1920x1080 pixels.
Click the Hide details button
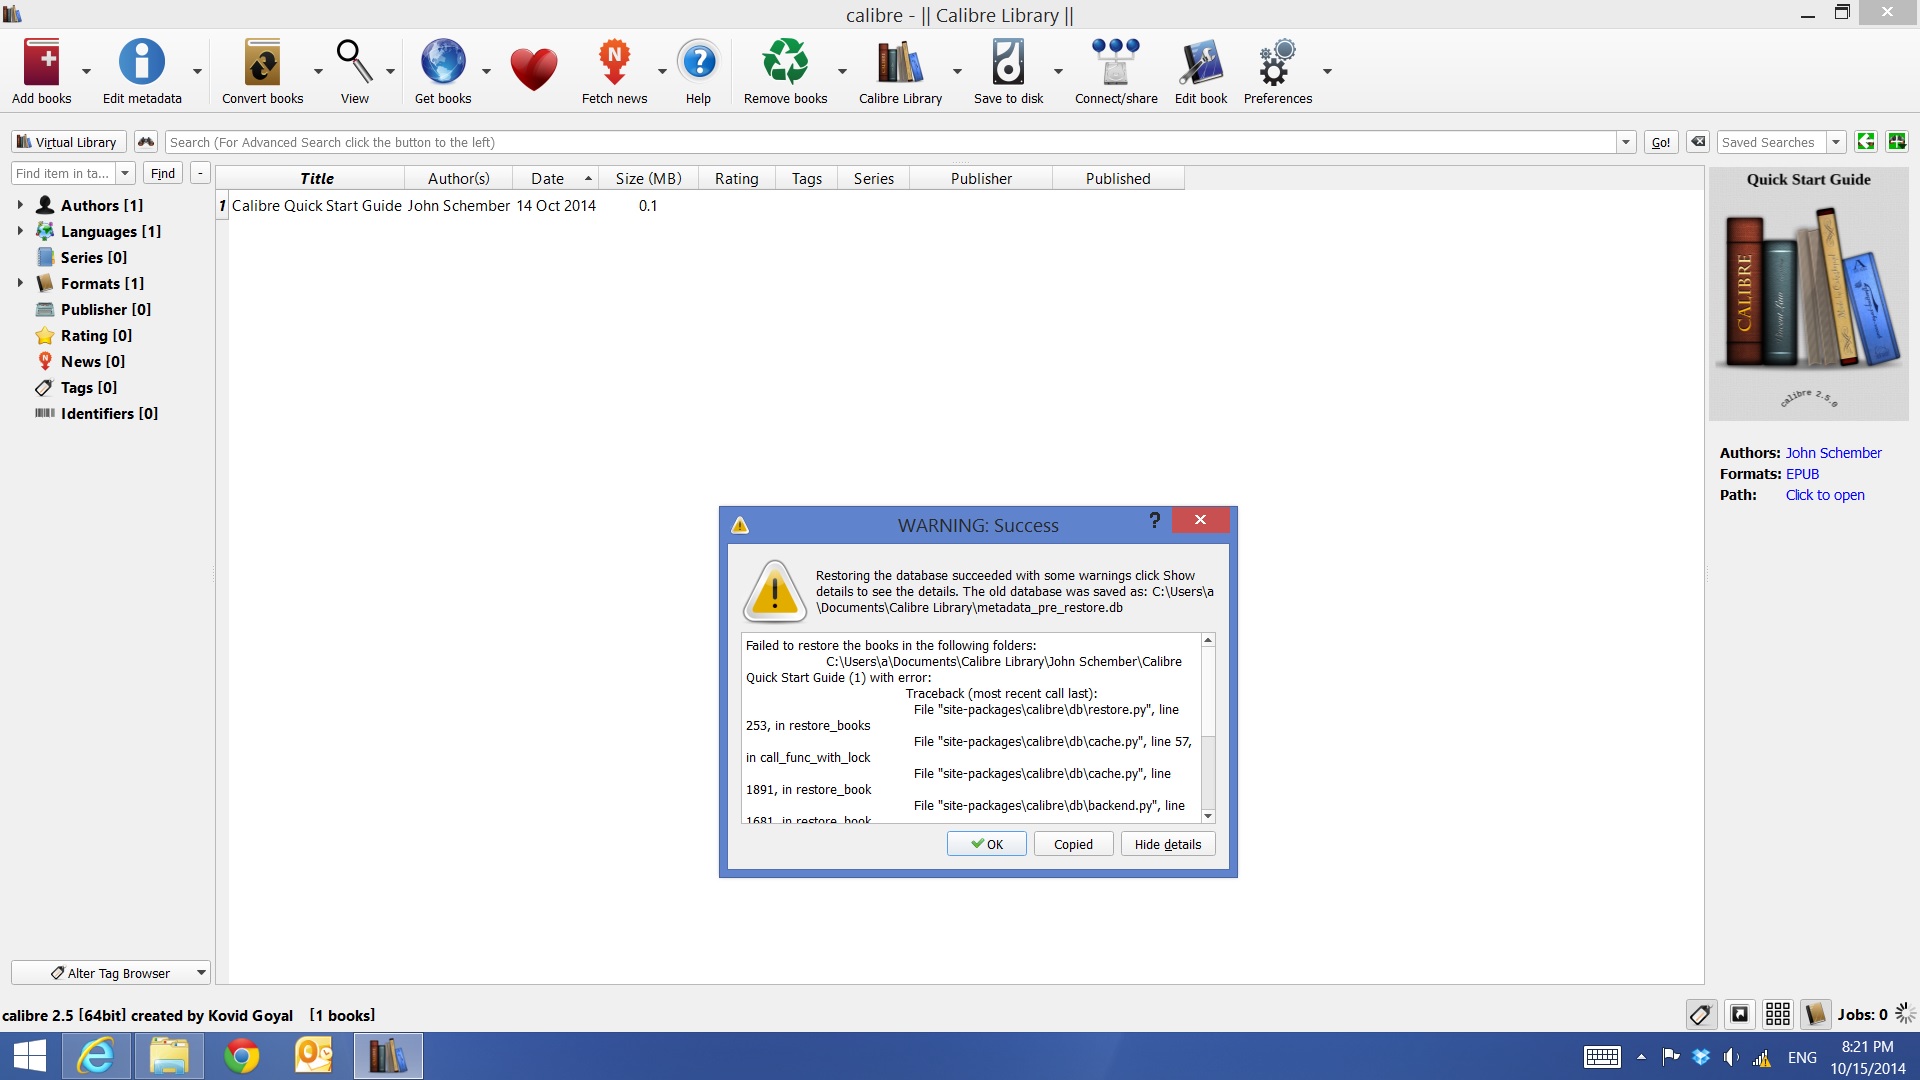point(1167,844)
